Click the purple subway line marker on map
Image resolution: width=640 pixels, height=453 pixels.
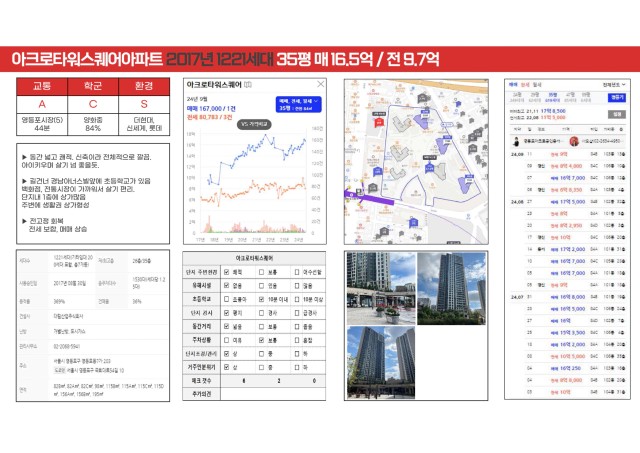coord(369,198)
